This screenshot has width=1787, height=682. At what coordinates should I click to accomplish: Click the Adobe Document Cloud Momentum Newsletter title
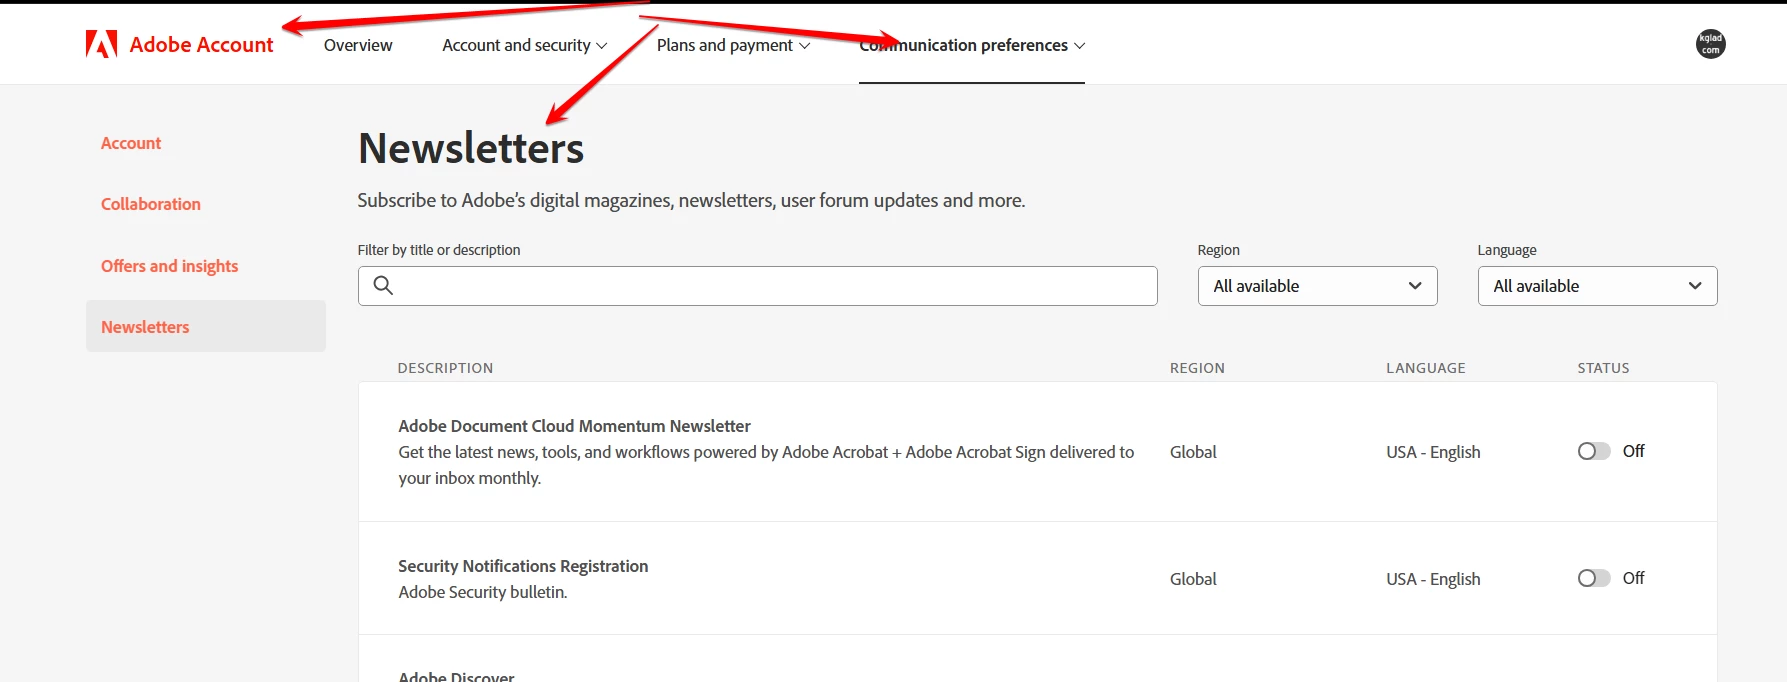click(574, 426)
